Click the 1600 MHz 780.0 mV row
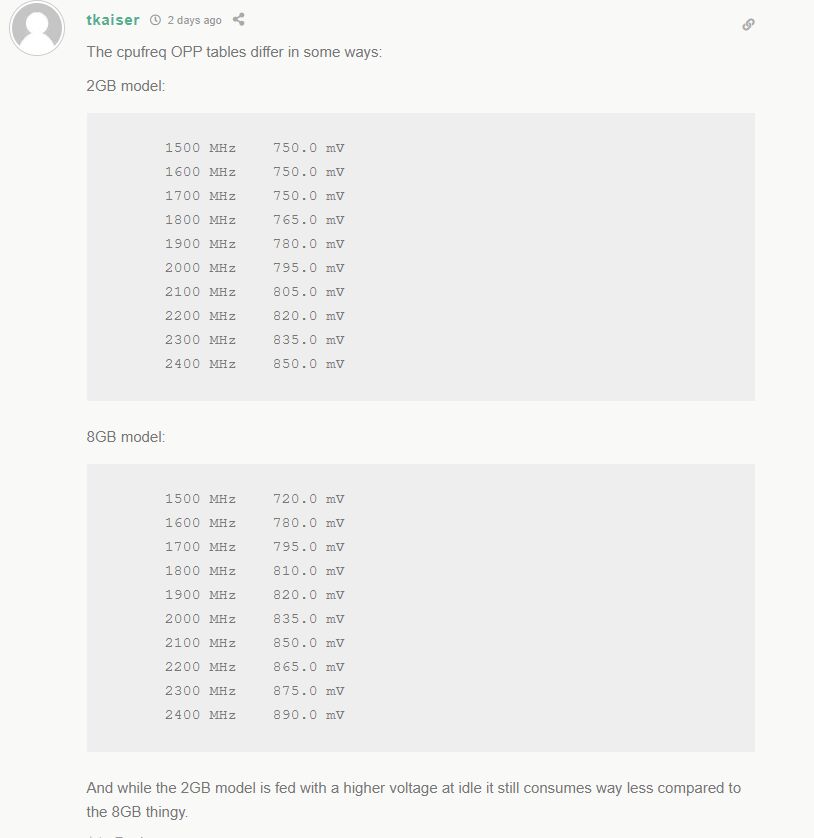814x838 pixels. 254,523
